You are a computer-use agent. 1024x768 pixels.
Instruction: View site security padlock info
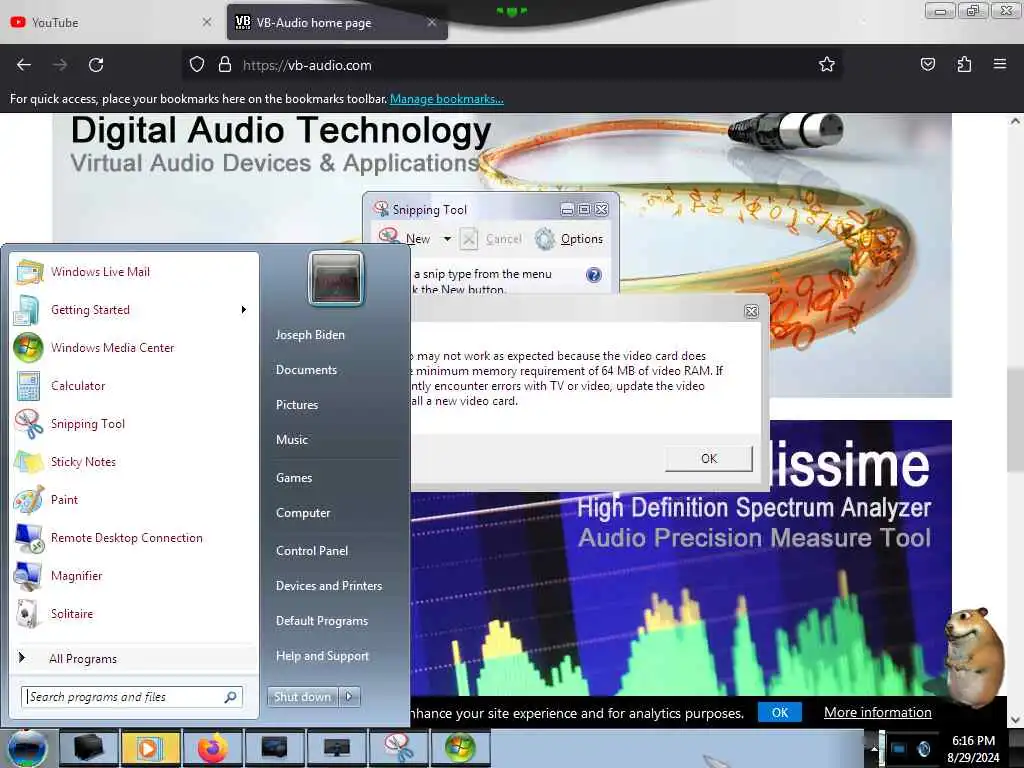coord(225,65)
